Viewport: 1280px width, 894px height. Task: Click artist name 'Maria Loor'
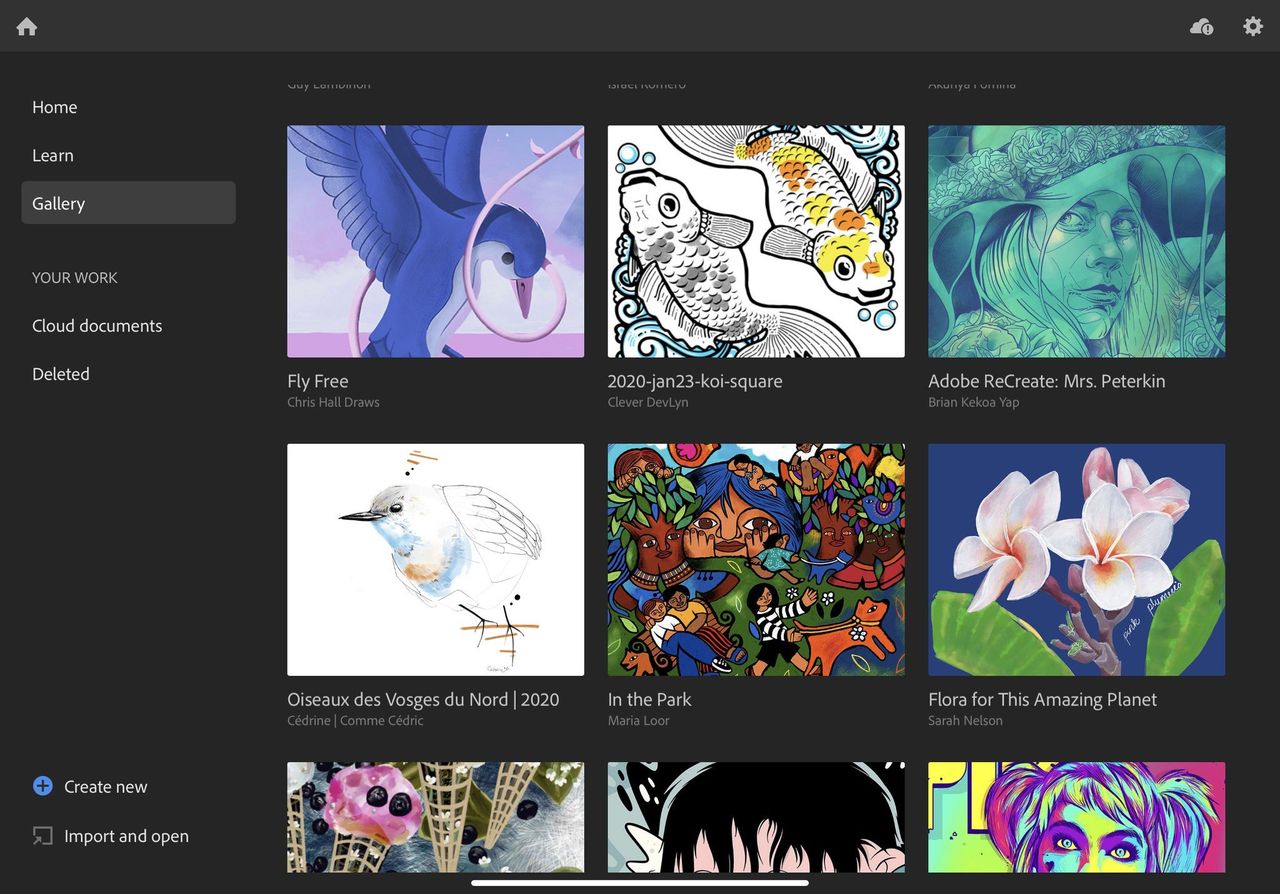(639, 721)
